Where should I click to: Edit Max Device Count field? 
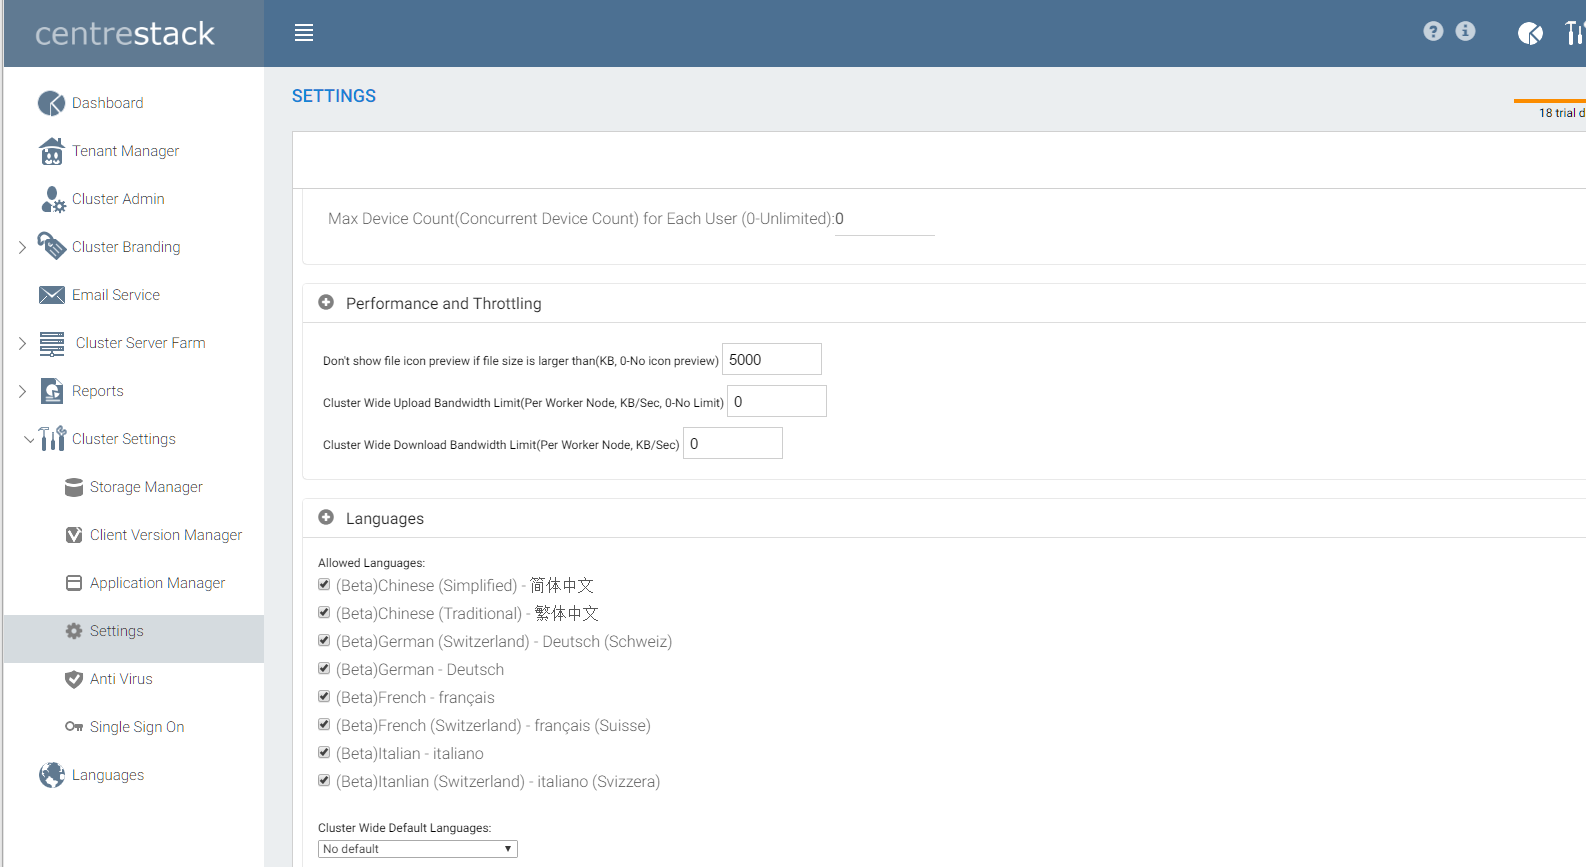(x=885, y=219)
